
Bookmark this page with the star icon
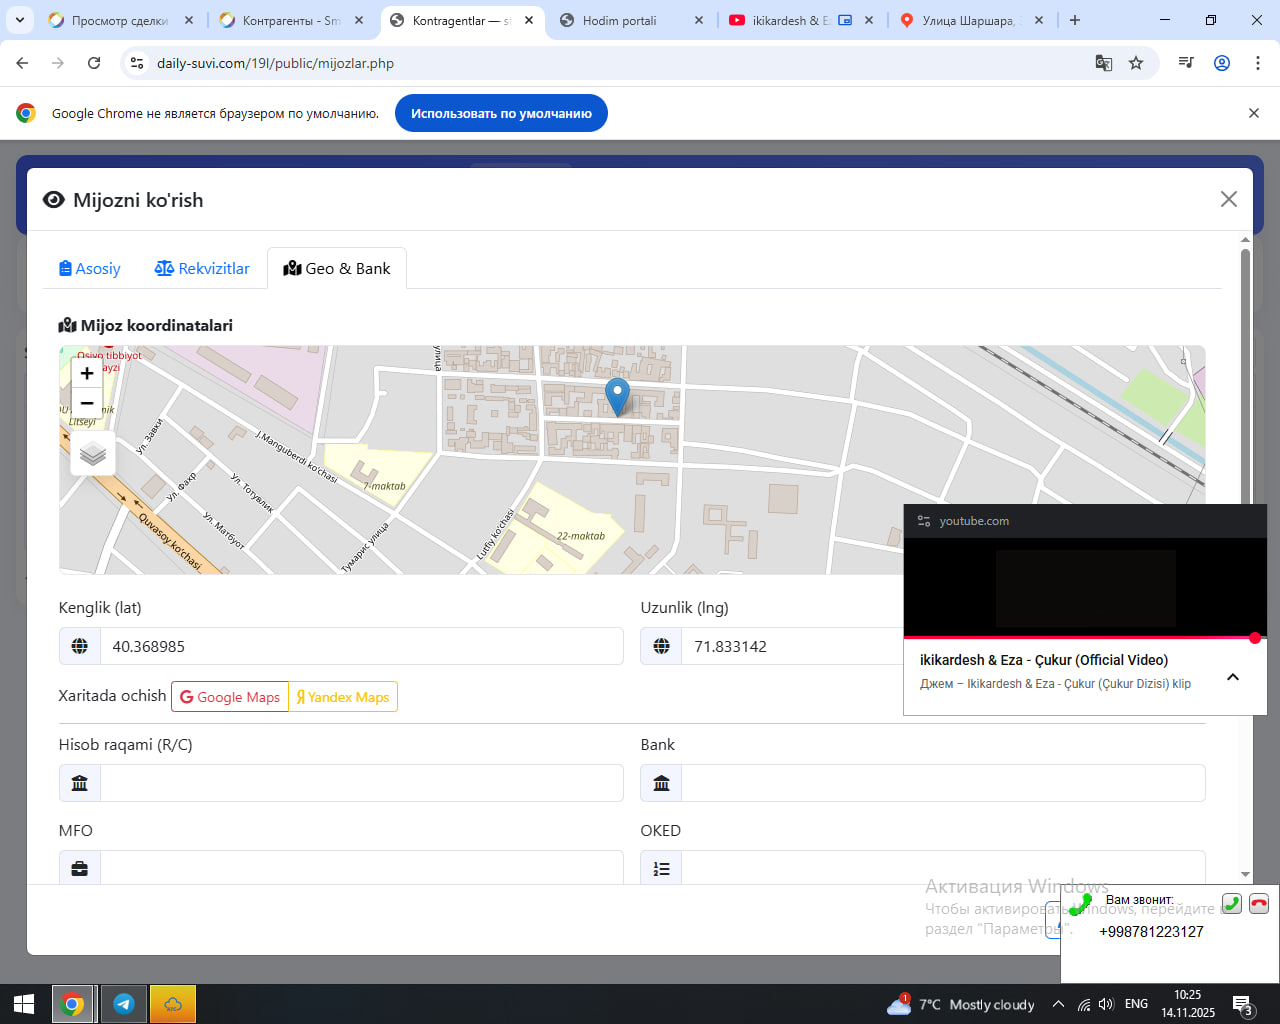pos(1136,63)
